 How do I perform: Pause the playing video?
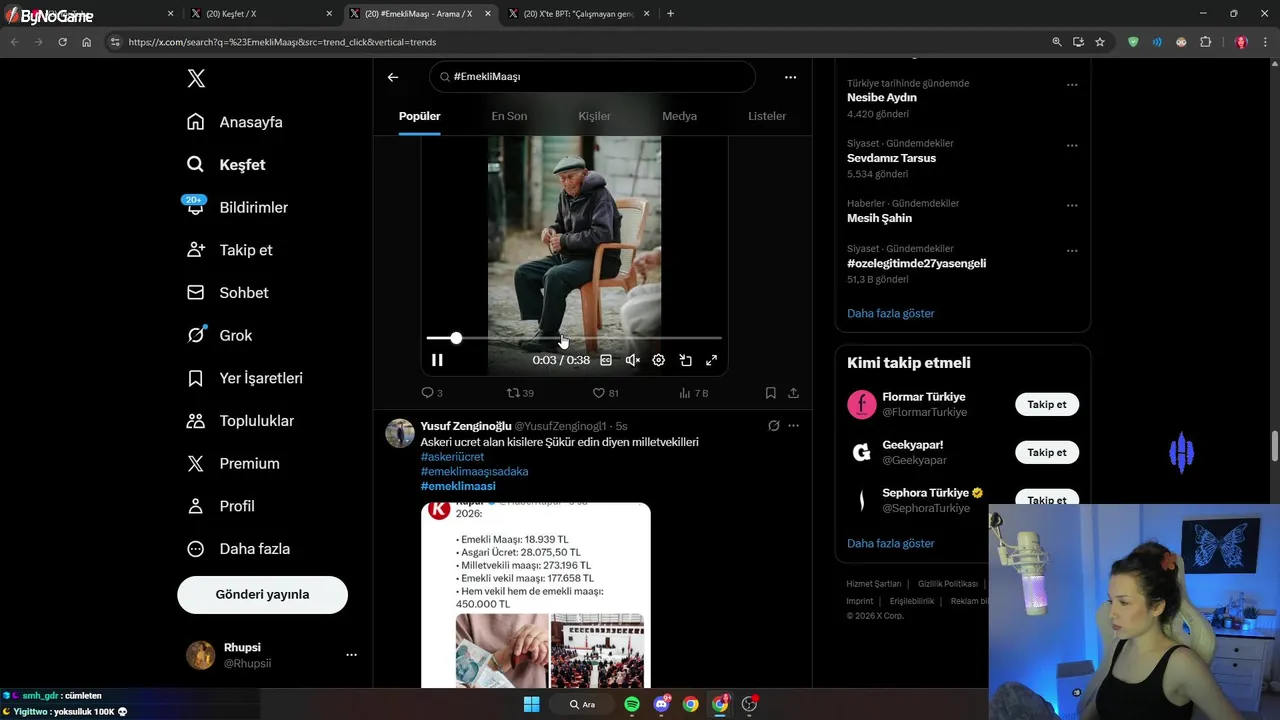point(437,360)
